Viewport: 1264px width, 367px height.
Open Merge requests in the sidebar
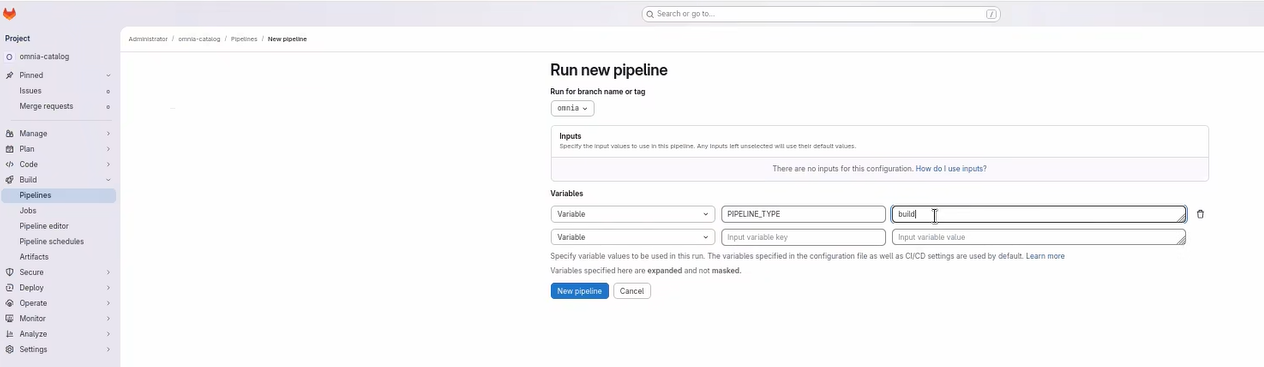point(60,106)
